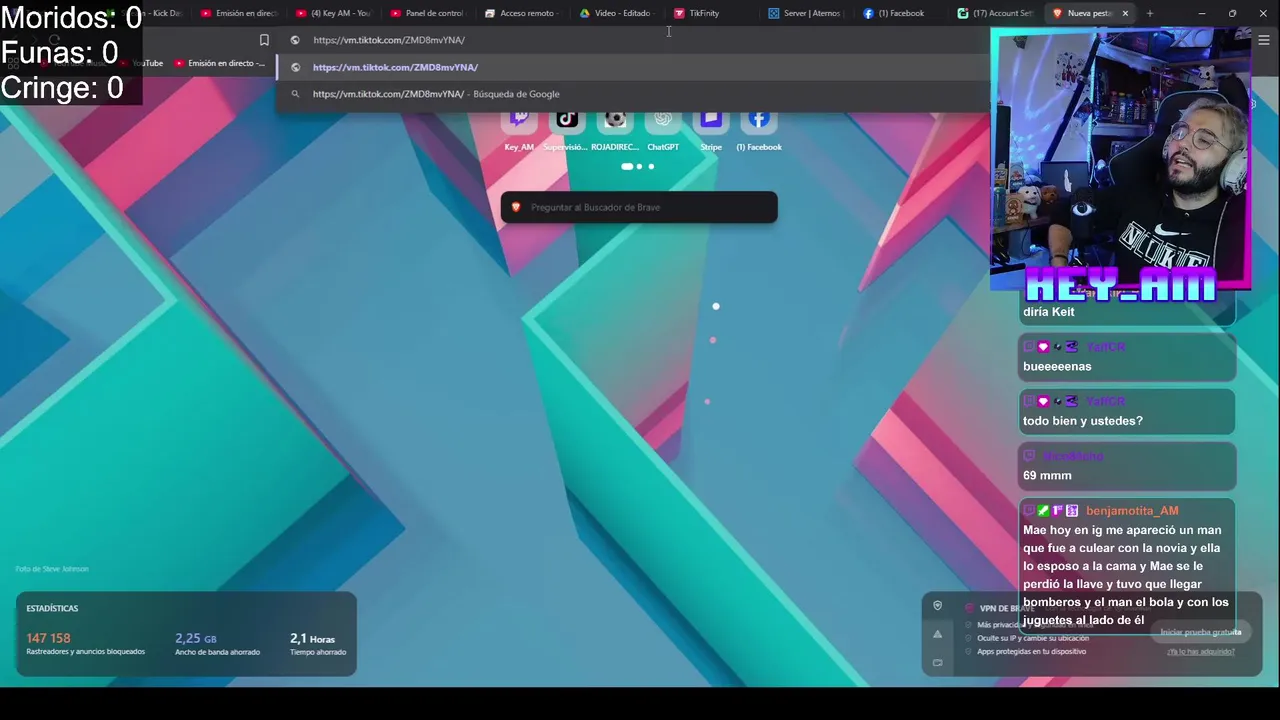This screenshot has height=720, width=1280.
Task: Minimize the Brave browser window
Action: point(1202,13)
